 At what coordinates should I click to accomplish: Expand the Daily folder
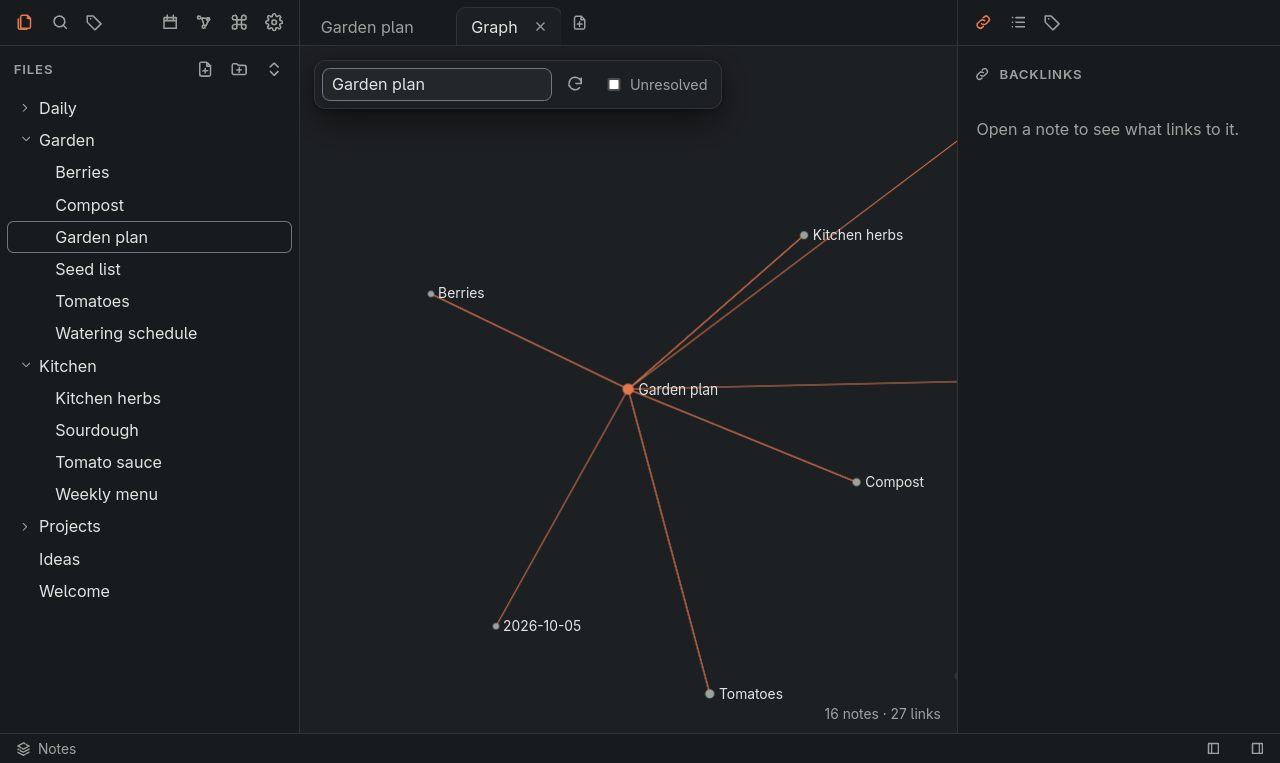point(149,108)
